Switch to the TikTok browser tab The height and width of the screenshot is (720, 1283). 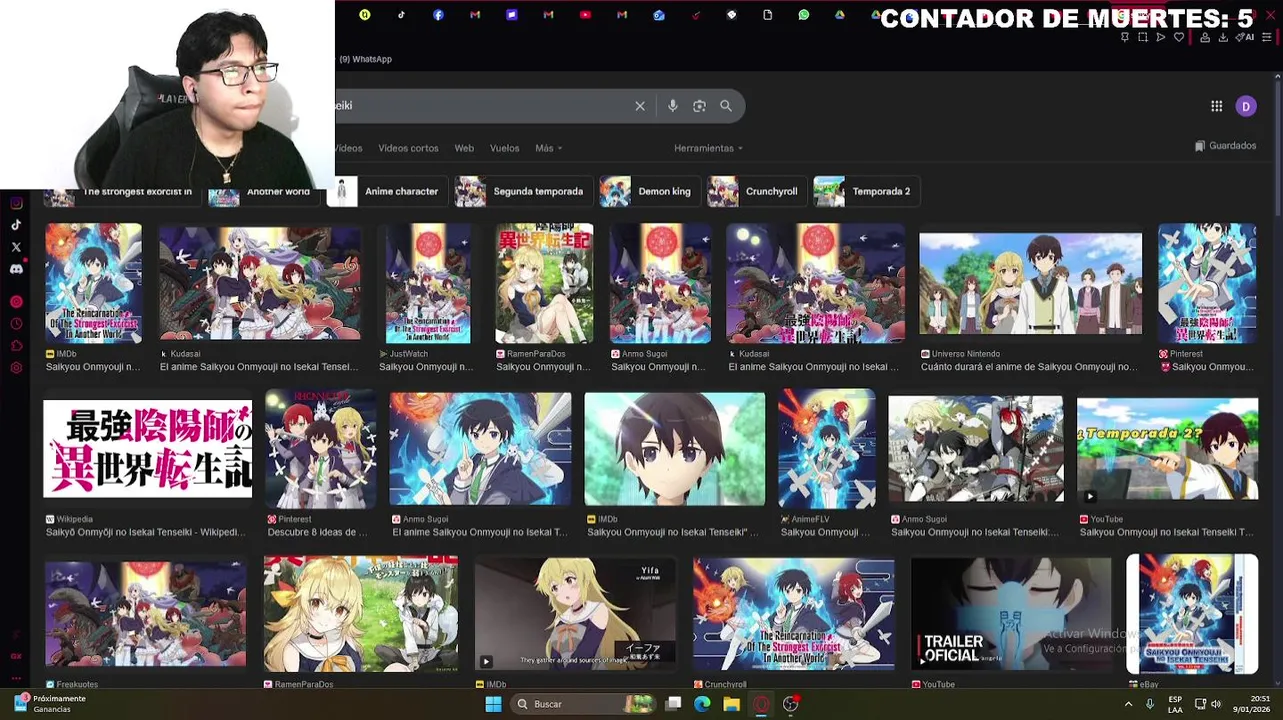[x=401, y=15]
